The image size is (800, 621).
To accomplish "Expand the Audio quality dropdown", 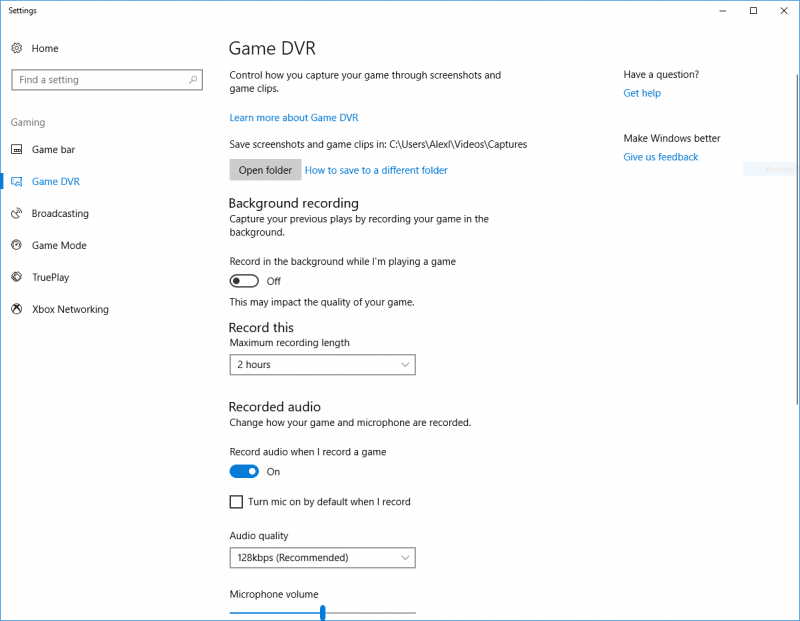I will click(x=322, y=558).
